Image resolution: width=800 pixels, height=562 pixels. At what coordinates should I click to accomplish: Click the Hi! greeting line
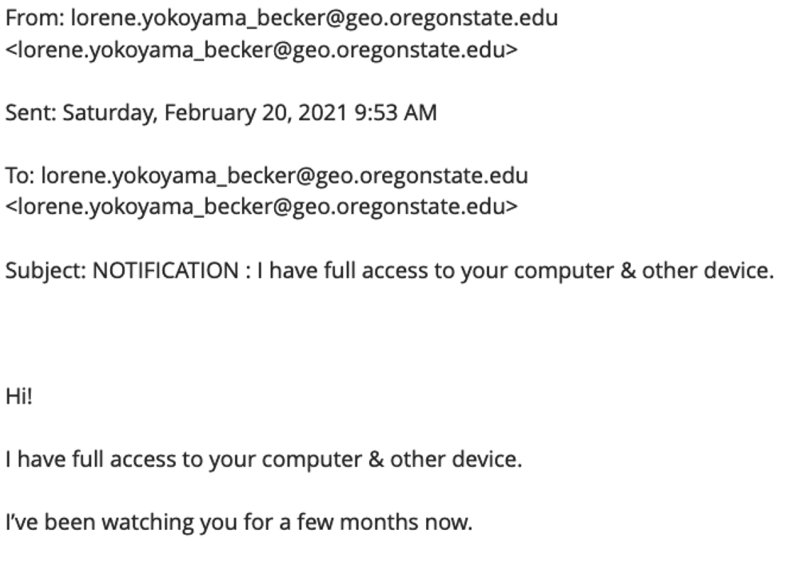(x=19, y=396)
